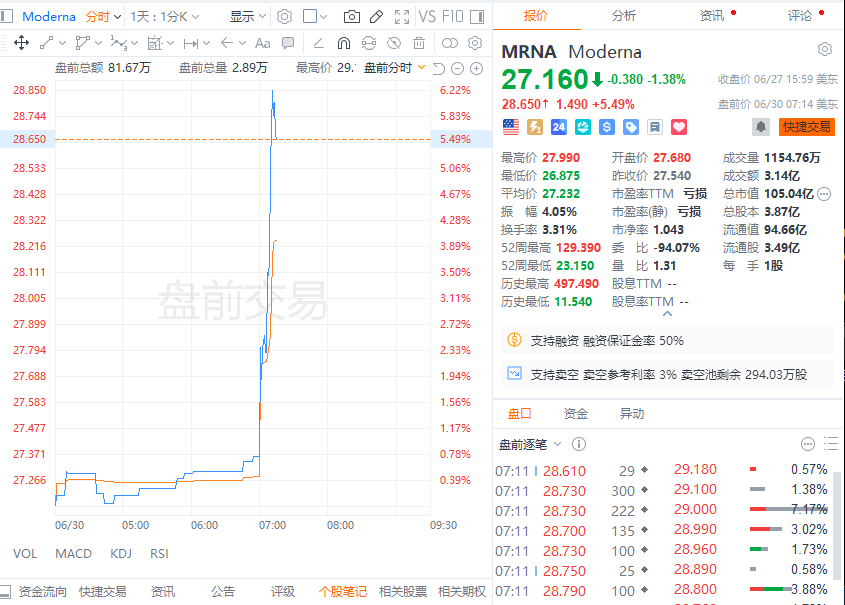Open quote panel settings gear

pos(825,50)
